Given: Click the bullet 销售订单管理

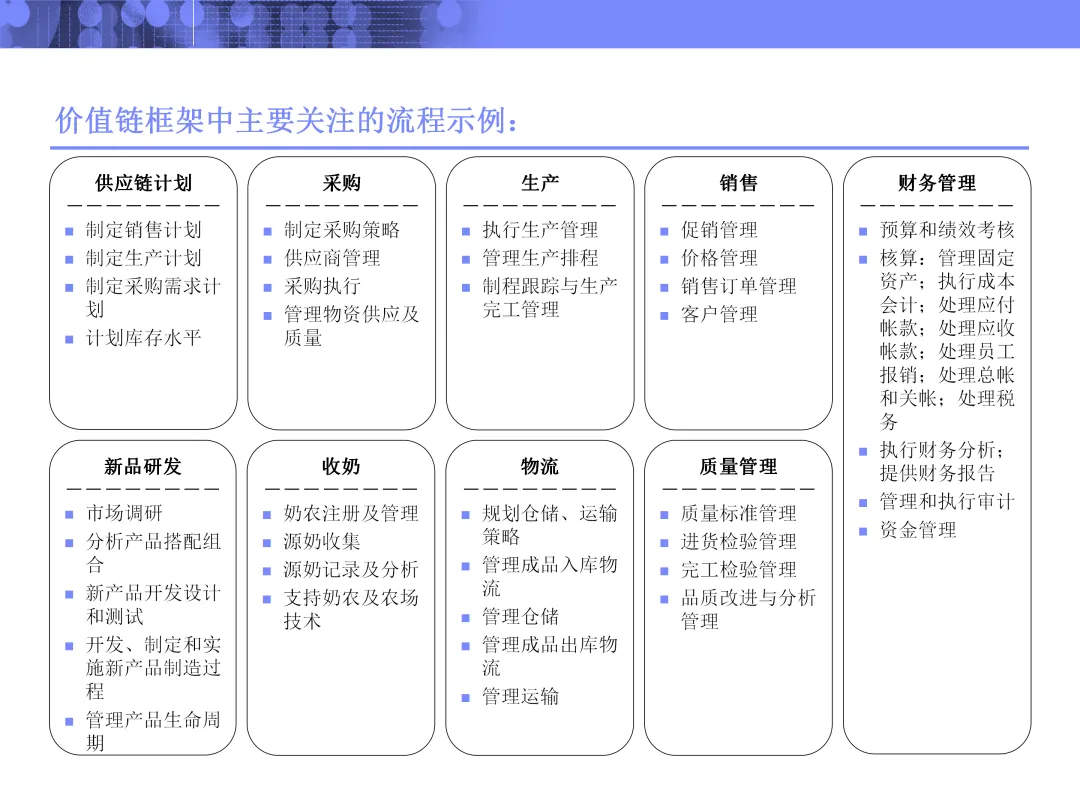Looking at the screenshot, I should (738, 287).
